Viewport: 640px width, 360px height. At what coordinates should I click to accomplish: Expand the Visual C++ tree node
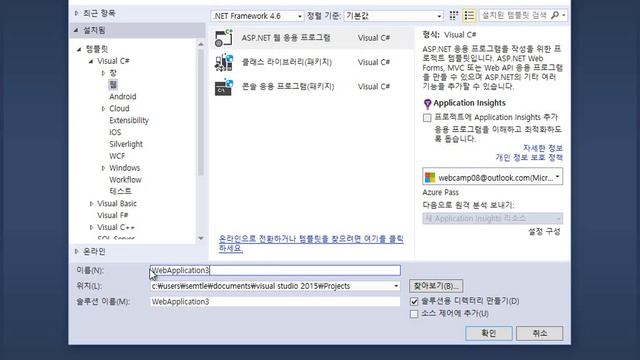point(91,227)
